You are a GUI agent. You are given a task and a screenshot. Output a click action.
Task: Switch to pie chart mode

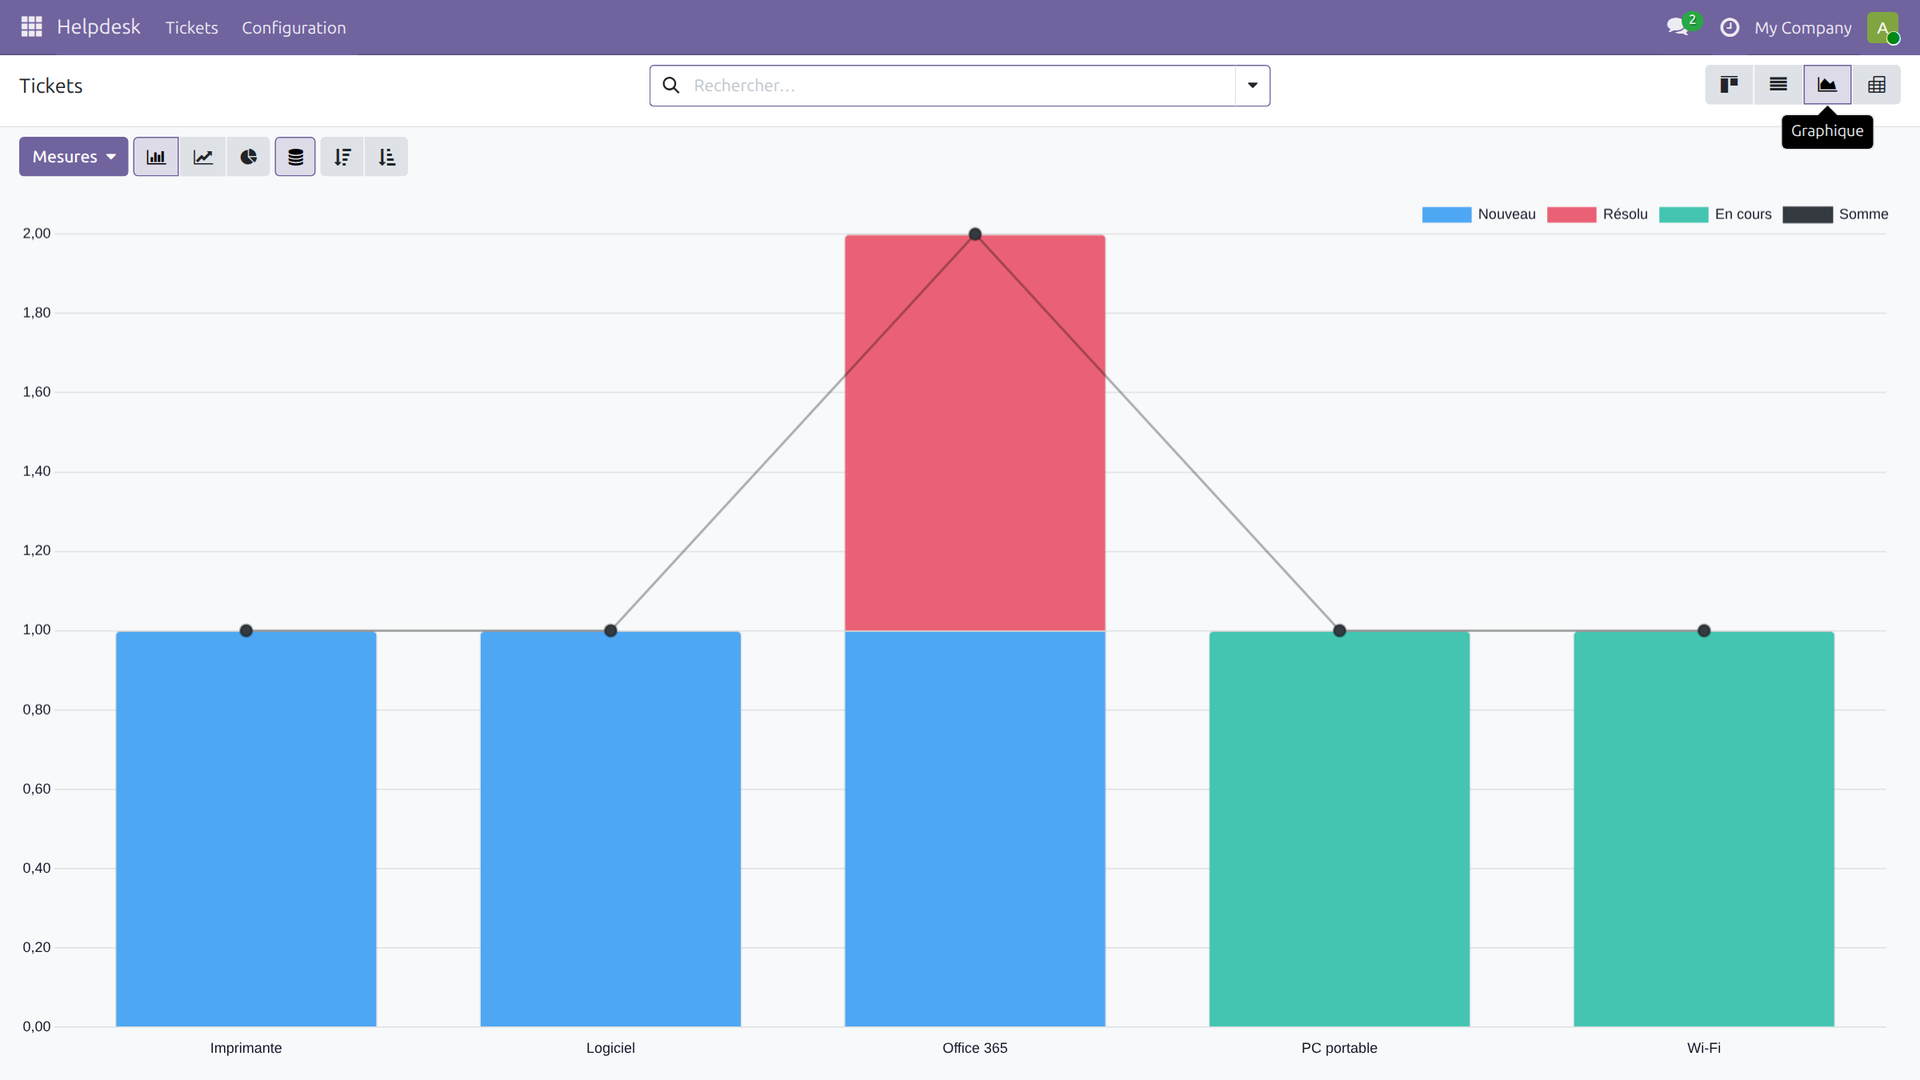pyautogui.click(x=248, y=157)
